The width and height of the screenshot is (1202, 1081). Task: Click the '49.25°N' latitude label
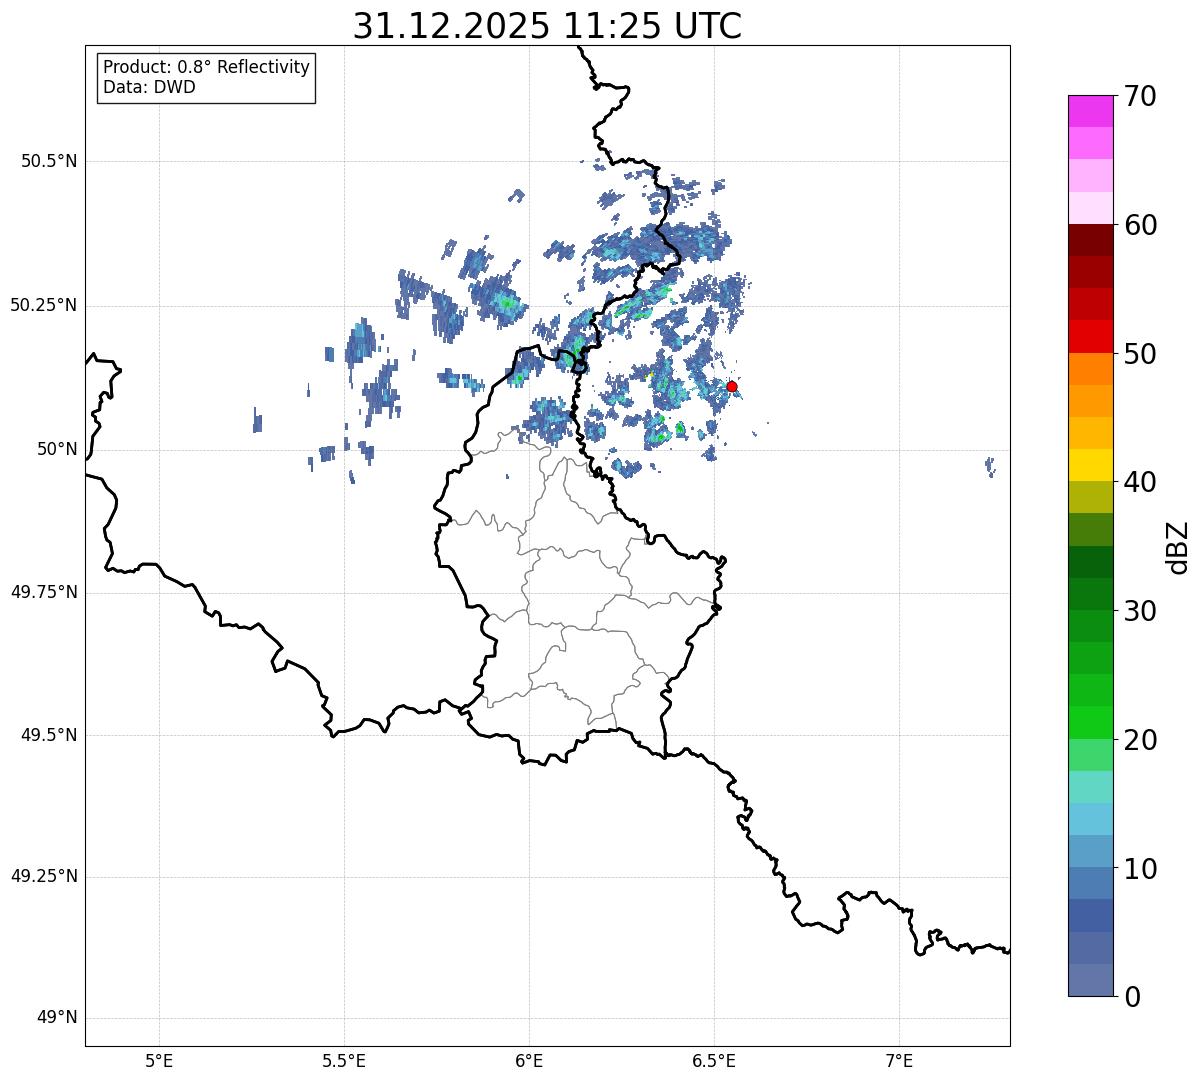[43, 876]
